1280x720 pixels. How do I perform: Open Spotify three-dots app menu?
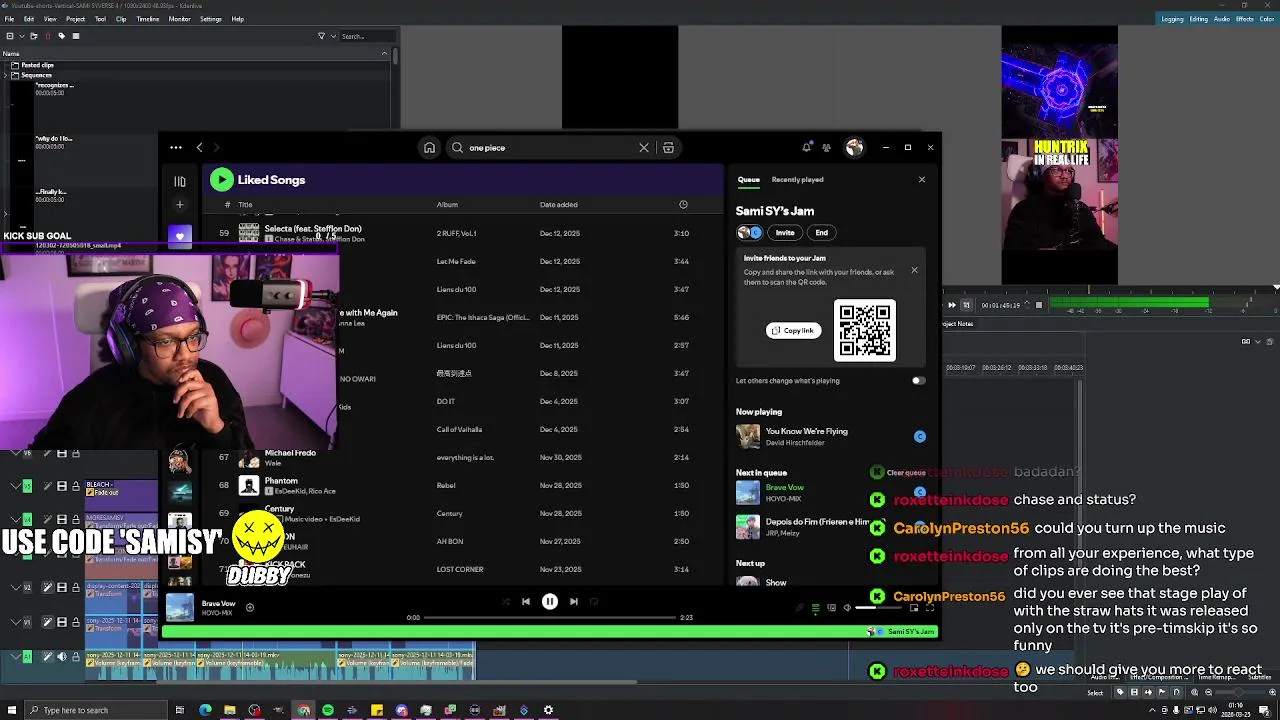click(x=176, y=148)
